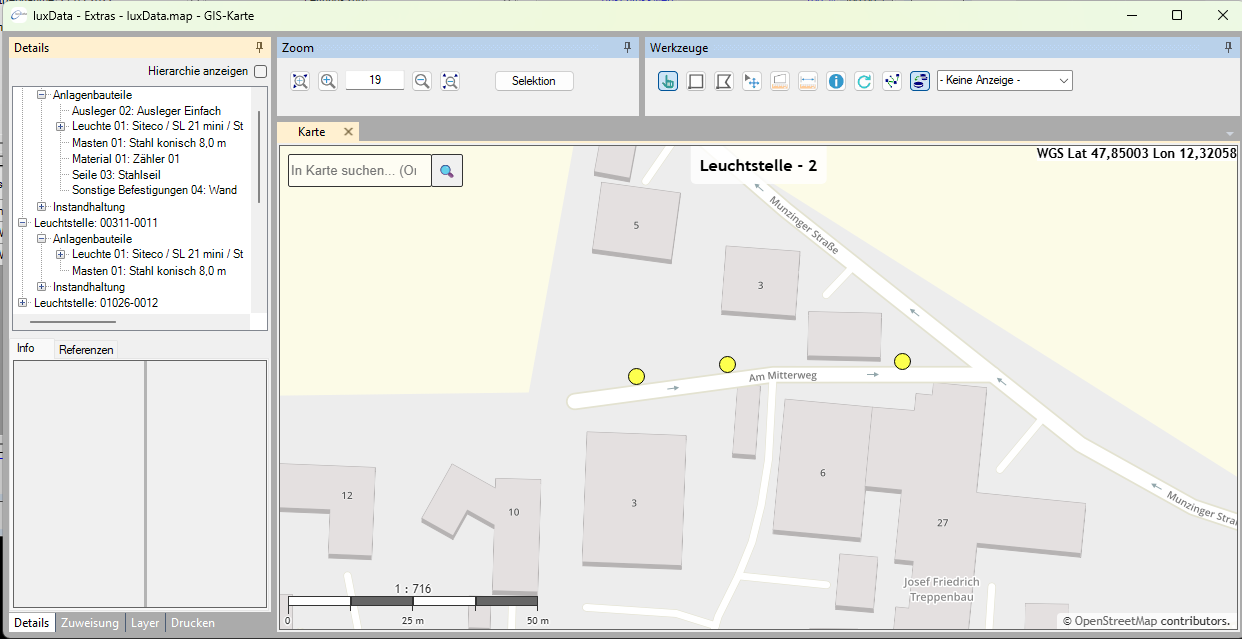The height and width of the screenshot is (639, 1242).
Task: Click the luxData application icon in title bar
Action: coord(18,15)
